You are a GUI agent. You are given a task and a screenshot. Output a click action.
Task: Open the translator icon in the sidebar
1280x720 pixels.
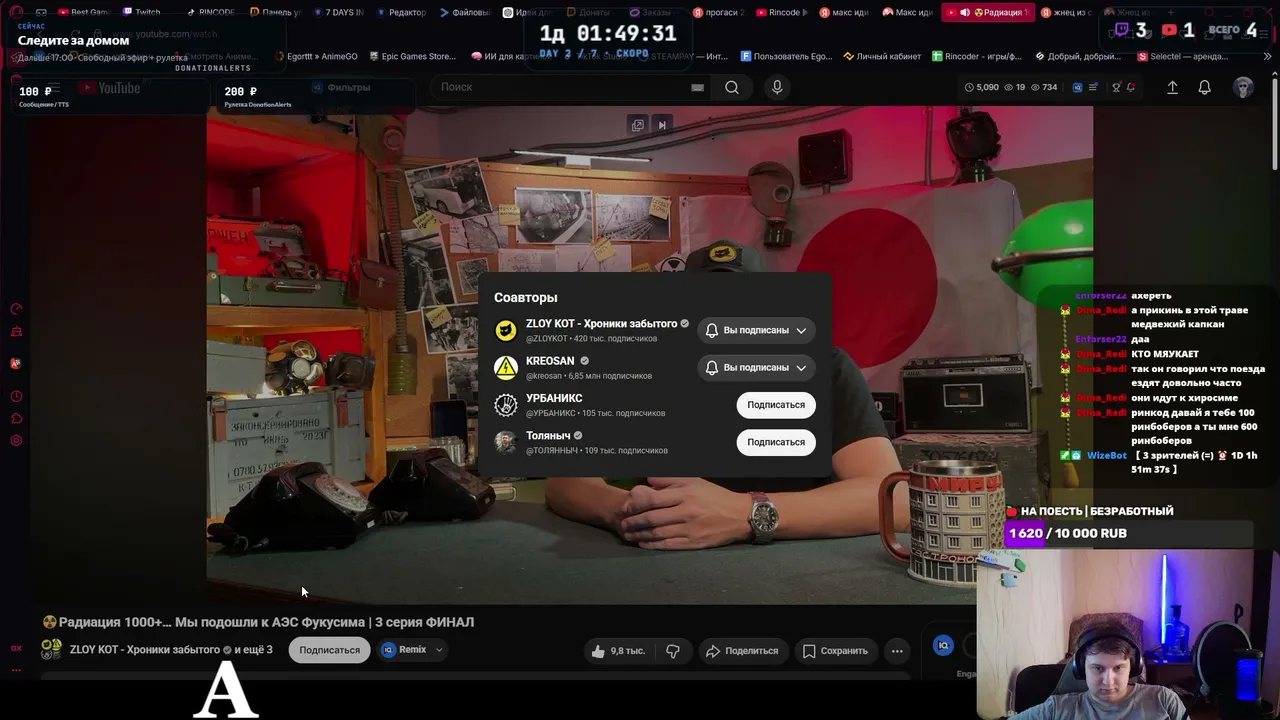16,364
